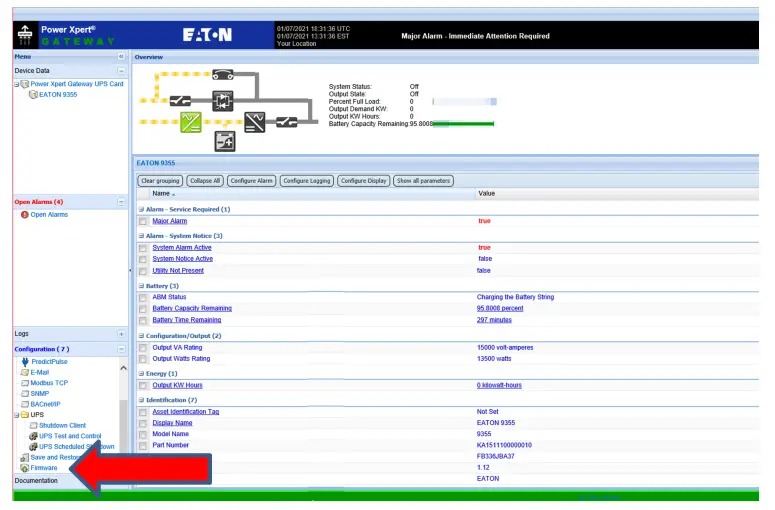The height and width of the screenshot is (510, 775).
Task: Click the UPS Scheduled Shutdown icon
Action: coord(34,446)
